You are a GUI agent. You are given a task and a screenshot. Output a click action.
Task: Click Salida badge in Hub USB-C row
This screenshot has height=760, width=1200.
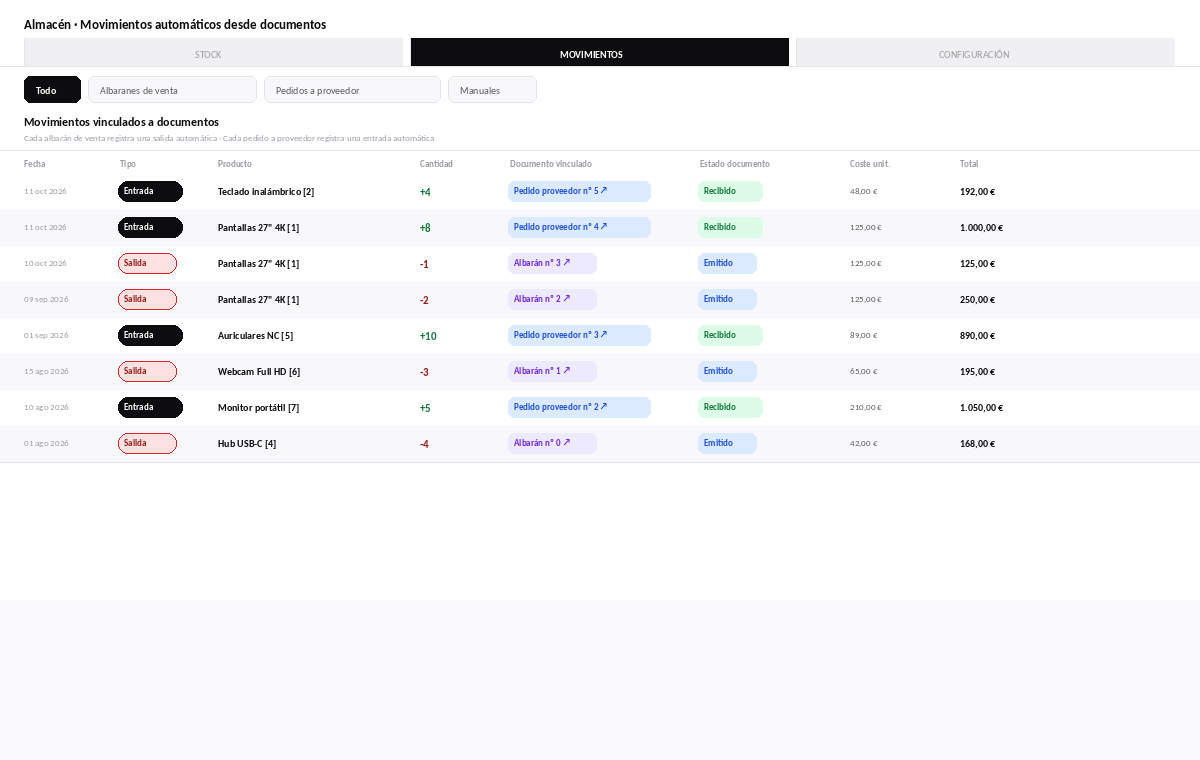coord(147,443)
